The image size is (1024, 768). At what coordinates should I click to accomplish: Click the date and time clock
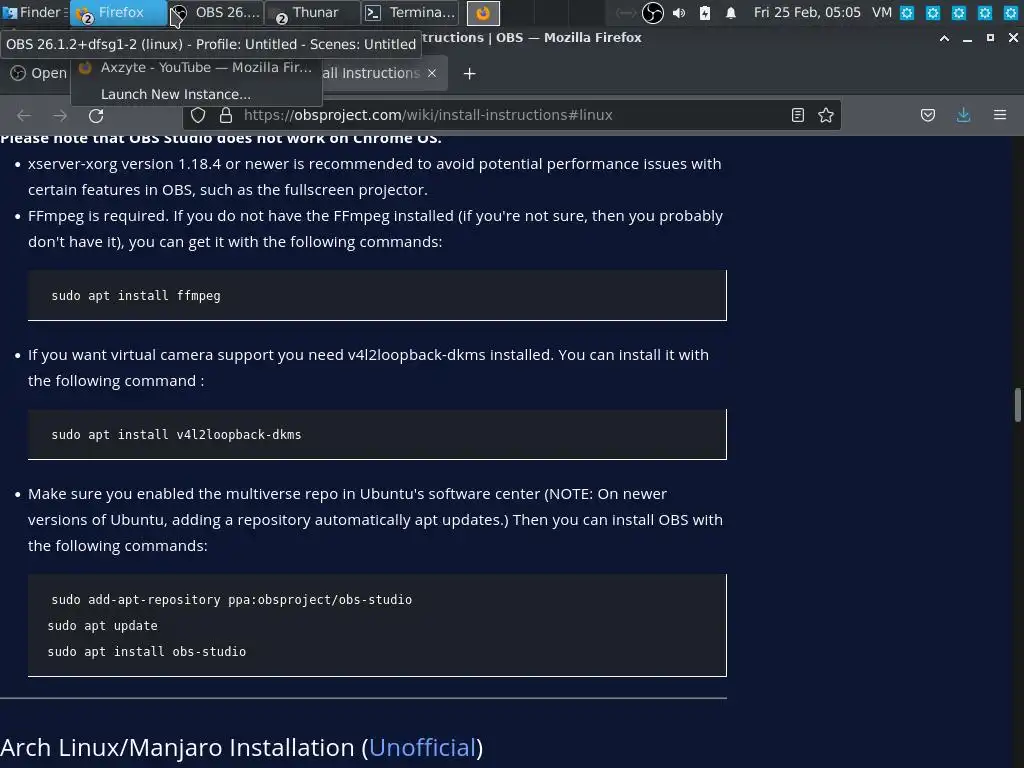(x=807, y=12)
